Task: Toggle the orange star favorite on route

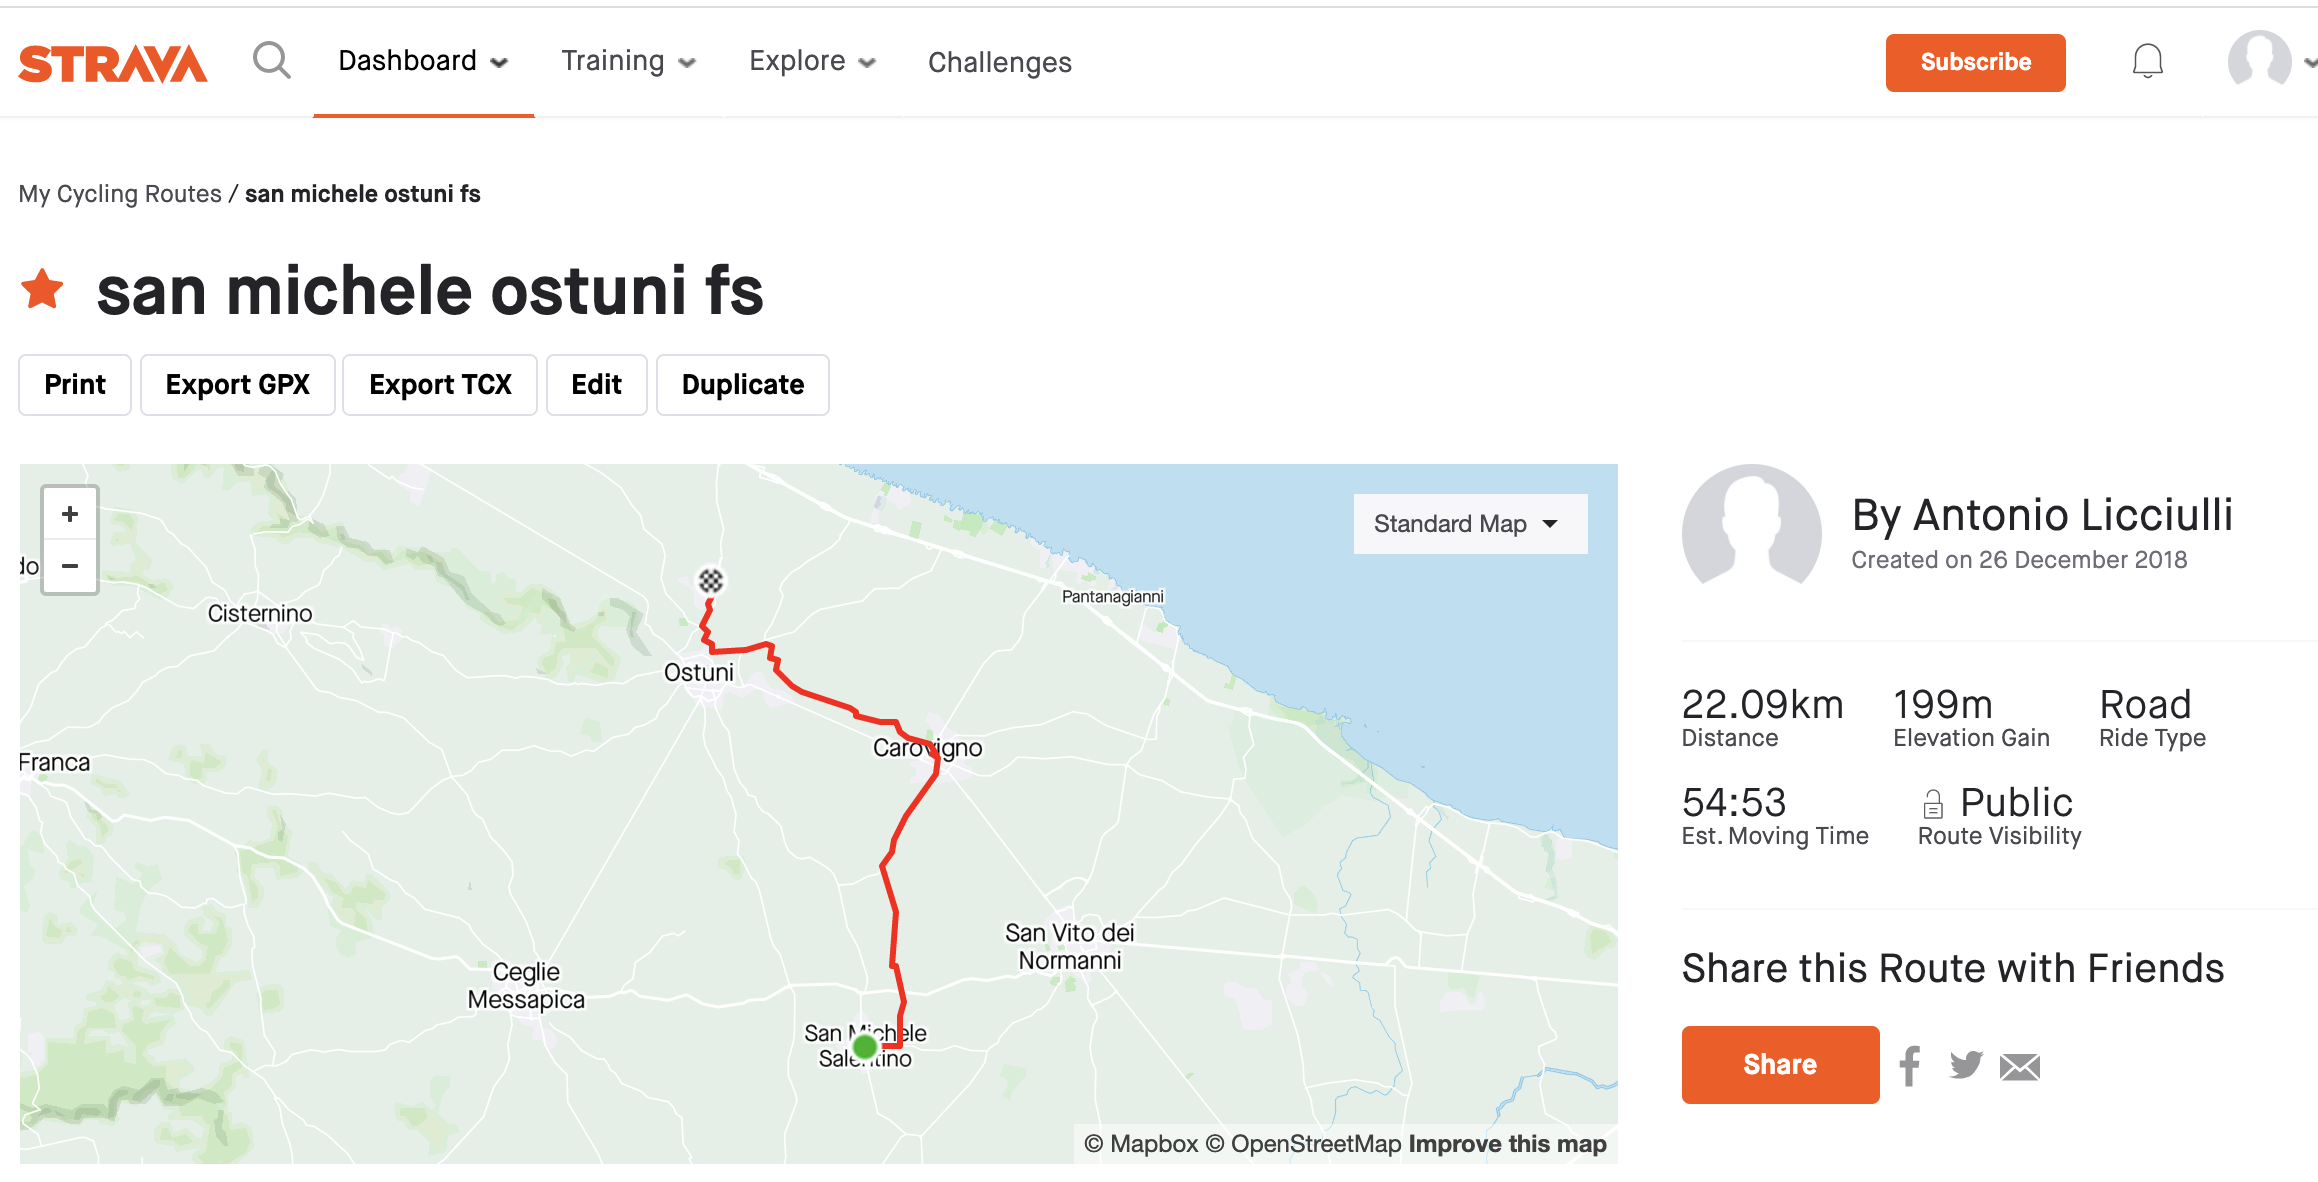Action: [x=42, y=290]
